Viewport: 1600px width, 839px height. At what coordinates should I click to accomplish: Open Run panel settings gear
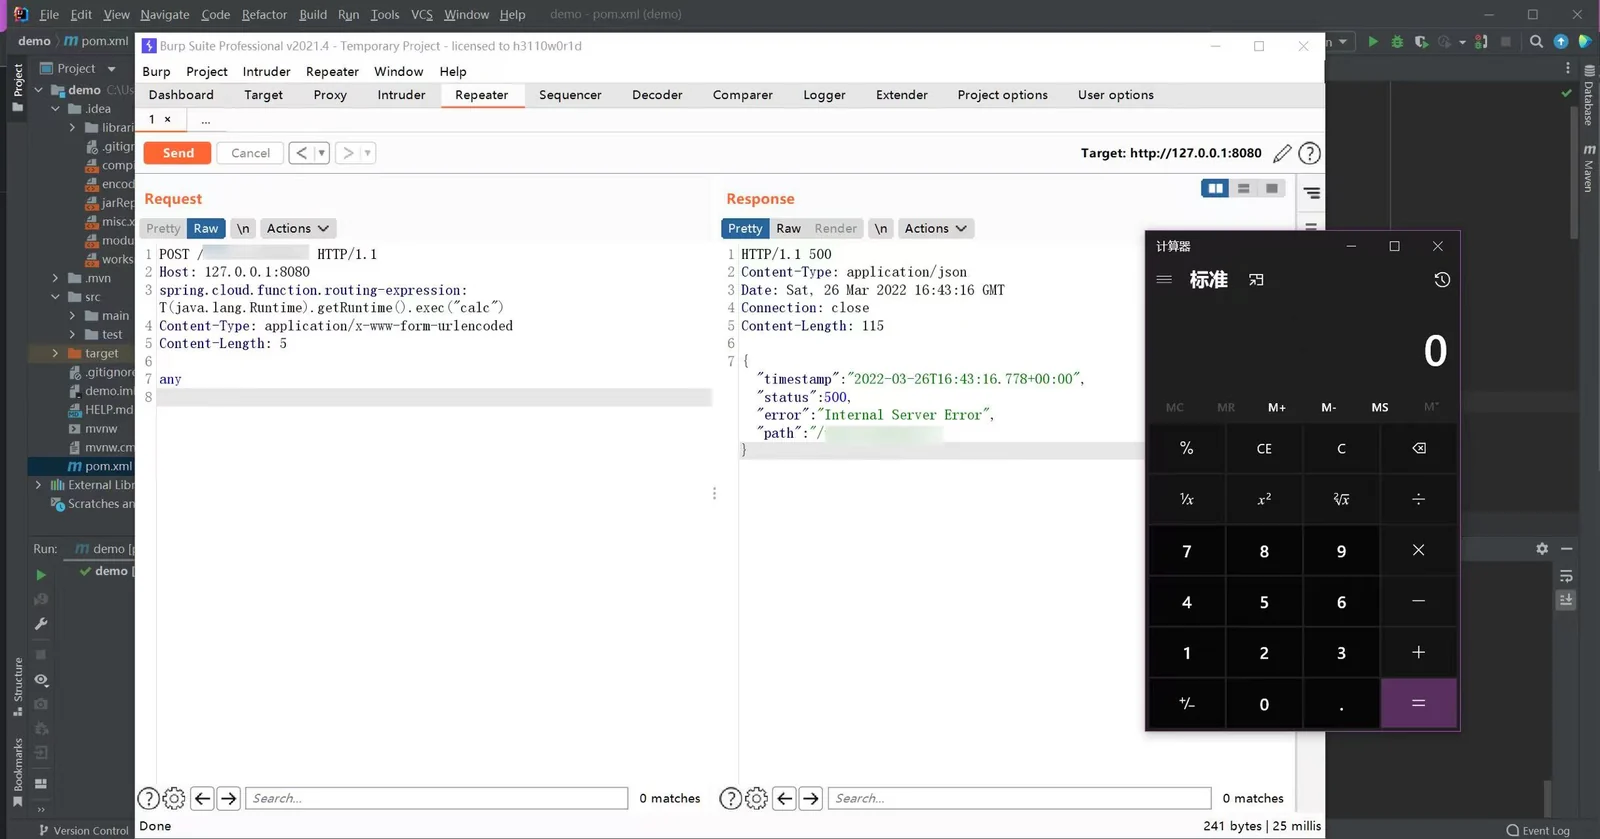click(1542, 549)
